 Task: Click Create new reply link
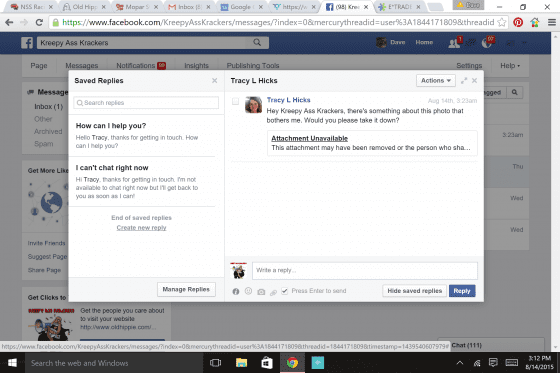pos(141,228)
